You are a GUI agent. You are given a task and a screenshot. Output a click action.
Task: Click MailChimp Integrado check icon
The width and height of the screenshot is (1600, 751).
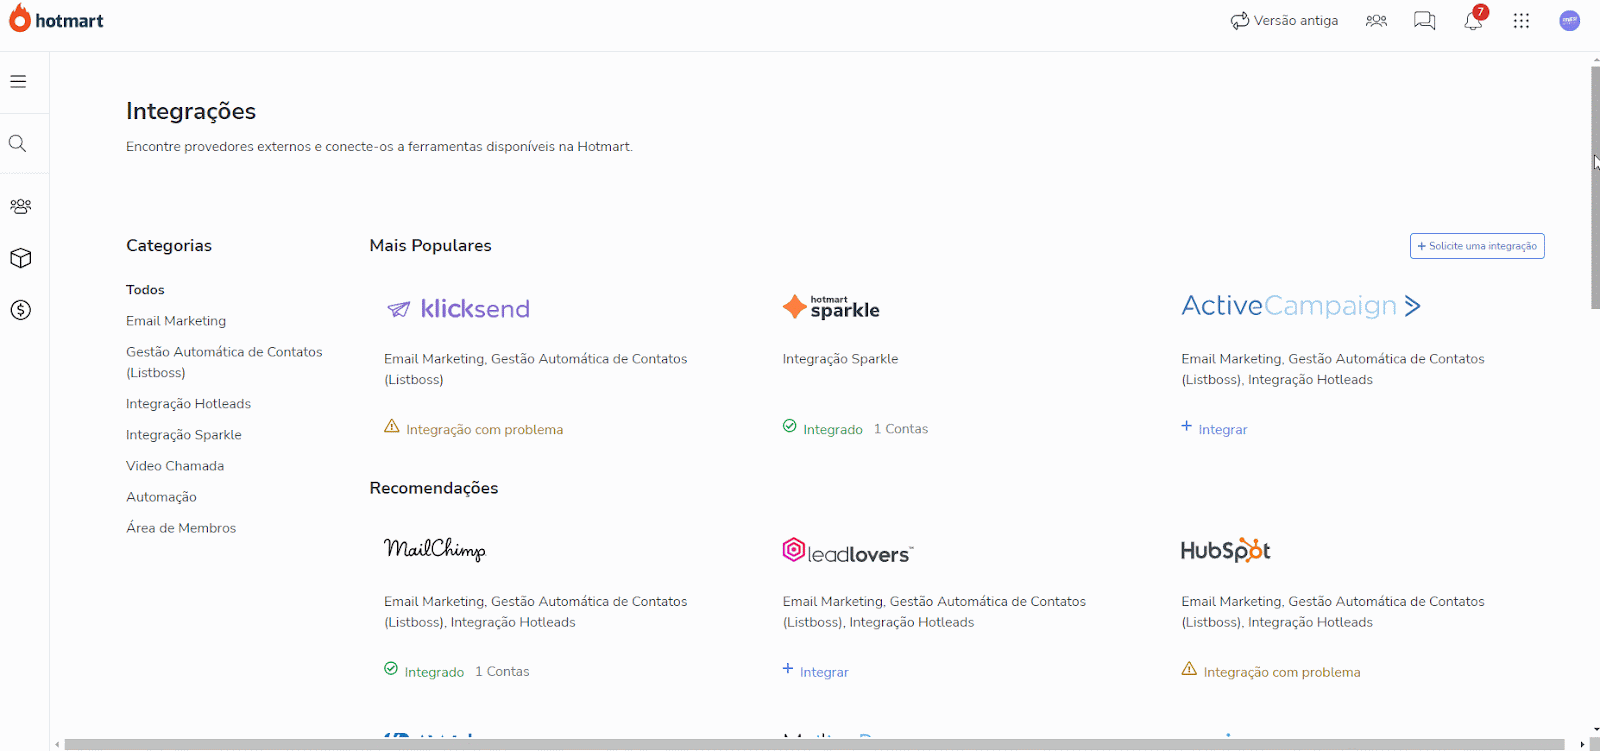391,669
